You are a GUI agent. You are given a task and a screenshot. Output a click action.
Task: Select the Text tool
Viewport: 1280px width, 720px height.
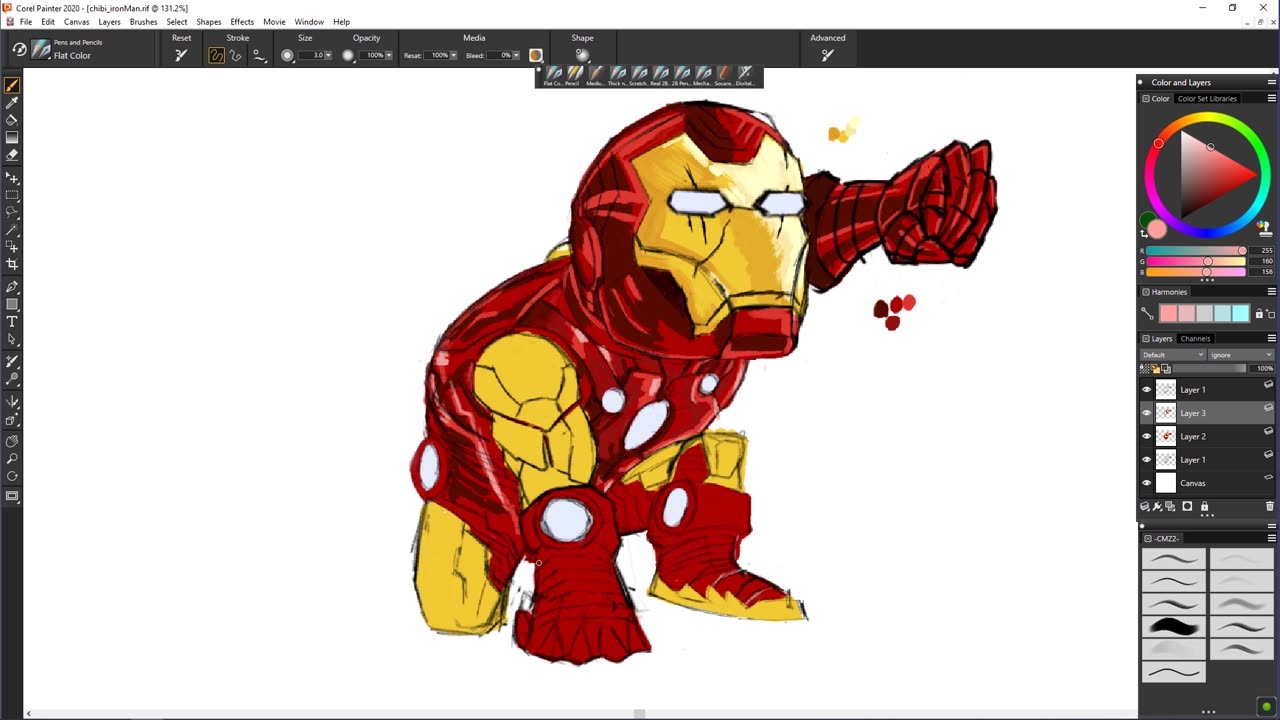click(x=12, y=321)
